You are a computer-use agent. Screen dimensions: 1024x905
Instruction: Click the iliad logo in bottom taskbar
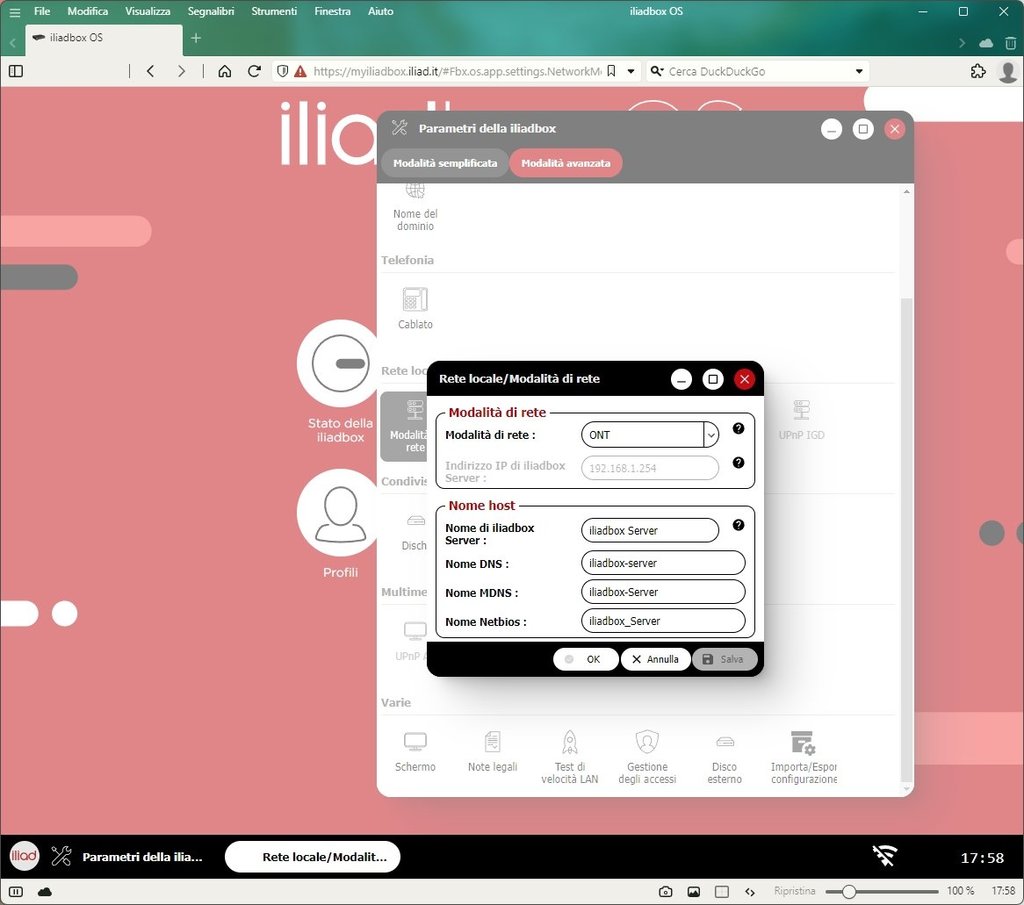pyautogui.click(x=24, y=856)
